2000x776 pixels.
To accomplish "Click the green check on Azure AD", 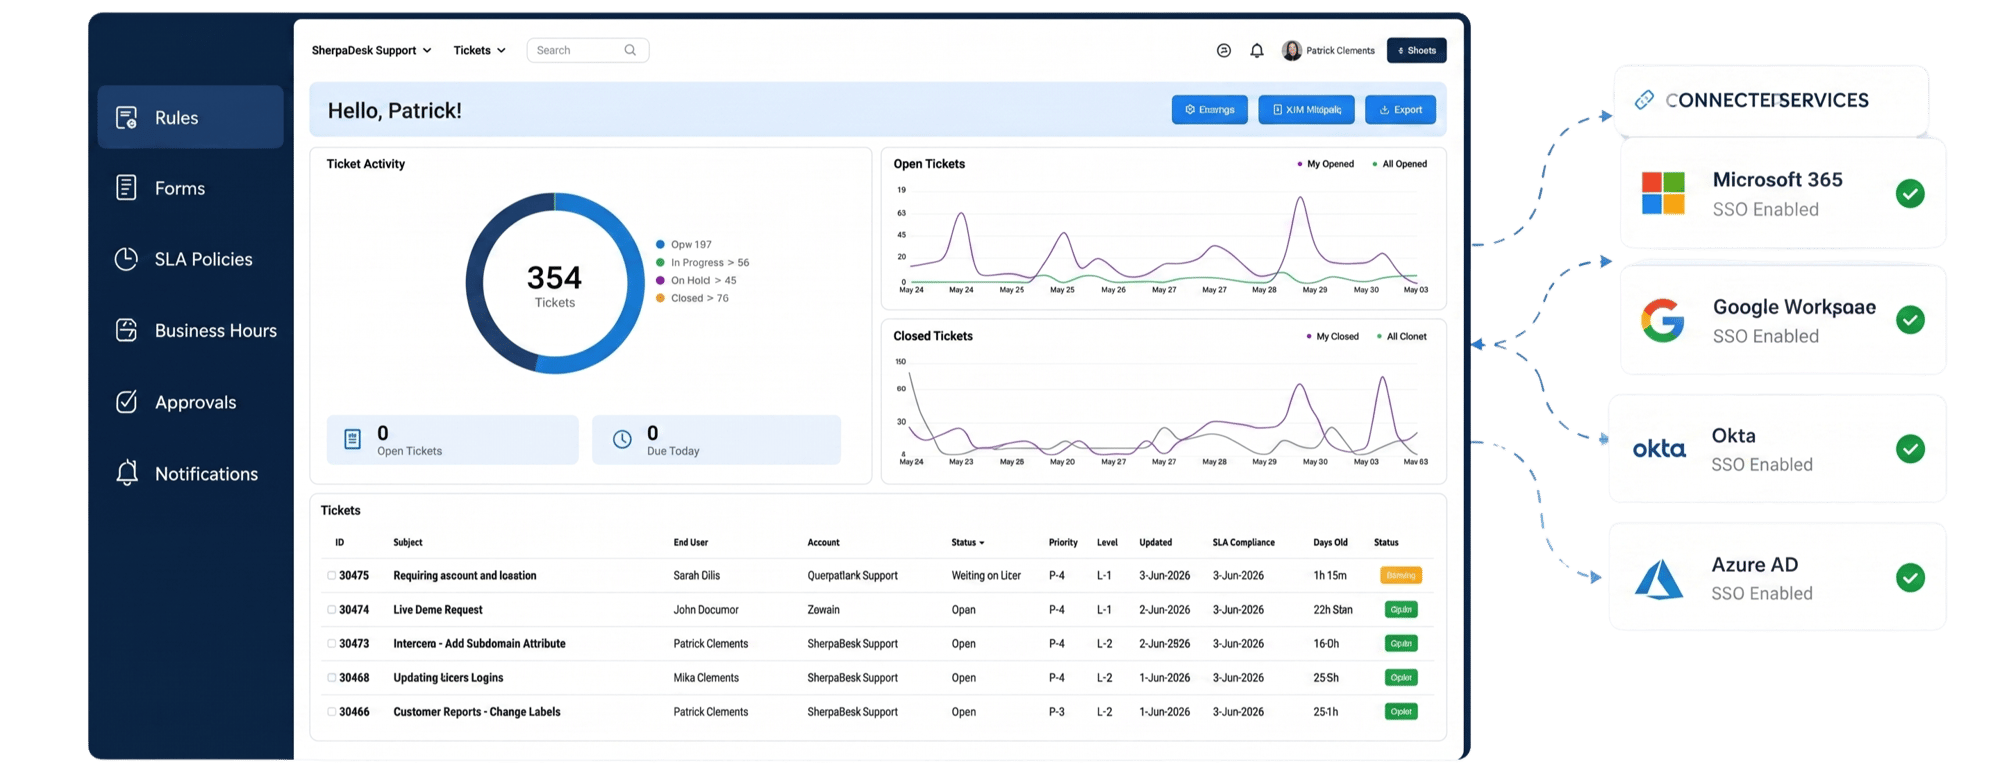I will point(1910,578).
